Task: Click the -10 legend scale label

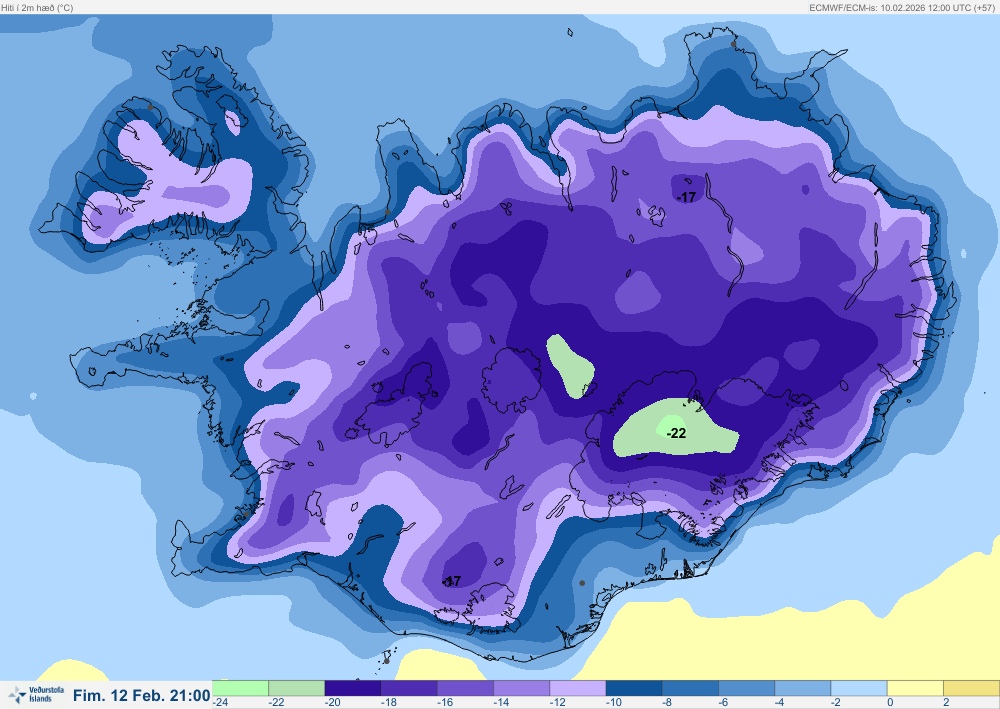Action: [614, 703]
